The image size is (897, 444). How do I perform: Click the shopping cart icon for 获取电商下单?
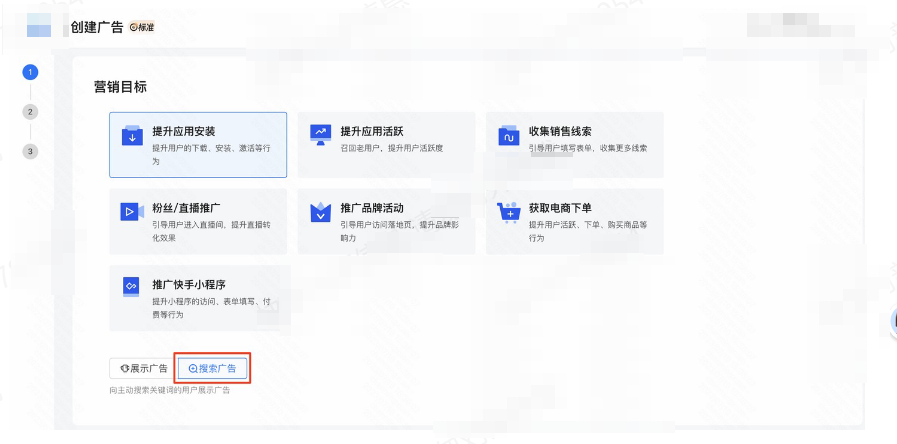pos(509,212)
